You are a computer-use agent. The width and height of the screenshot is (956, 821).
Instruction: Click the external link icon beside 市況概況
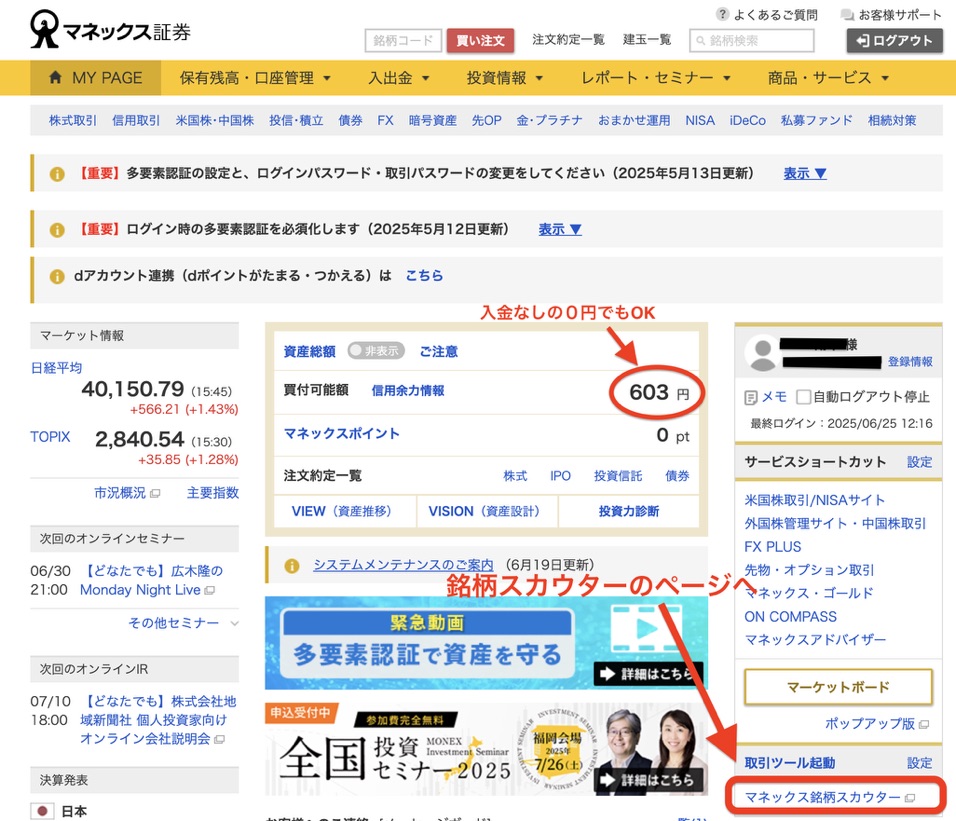[x=155, y=493]
